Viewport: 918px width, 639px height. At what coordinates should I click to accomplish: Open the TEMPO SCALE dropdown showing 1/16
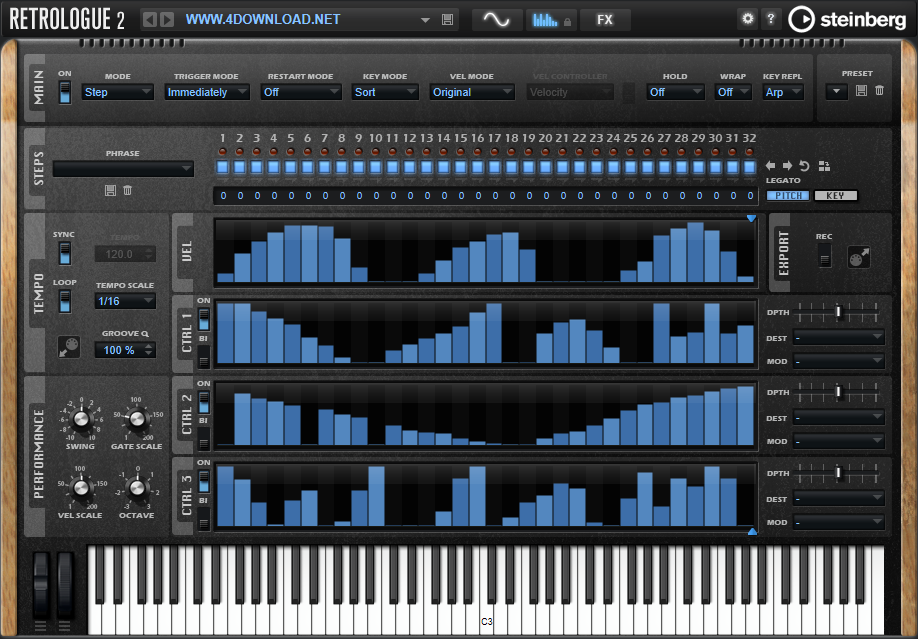coord(125,301)
